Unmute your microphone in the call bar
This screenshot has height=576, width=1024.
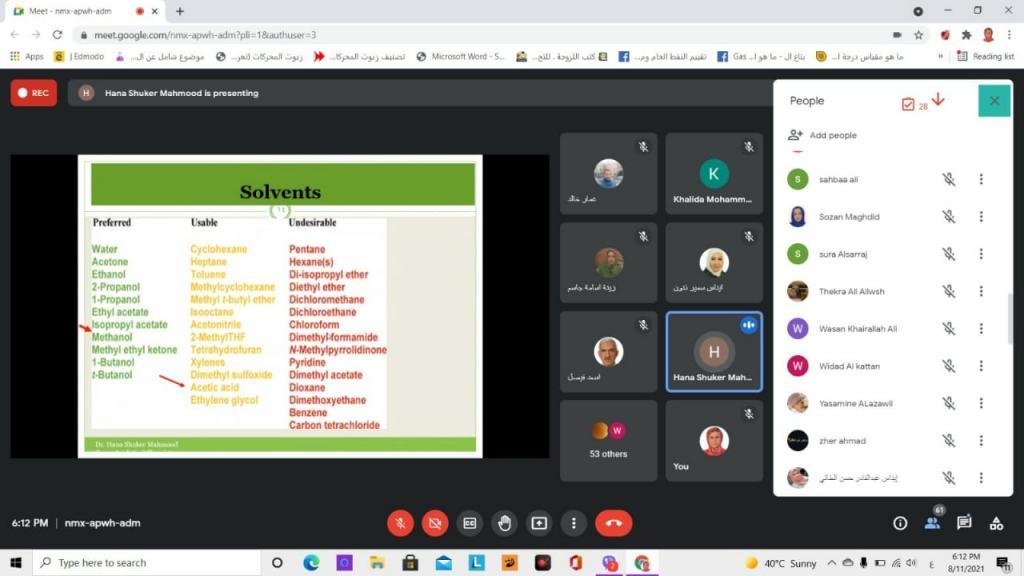[400, 523]
